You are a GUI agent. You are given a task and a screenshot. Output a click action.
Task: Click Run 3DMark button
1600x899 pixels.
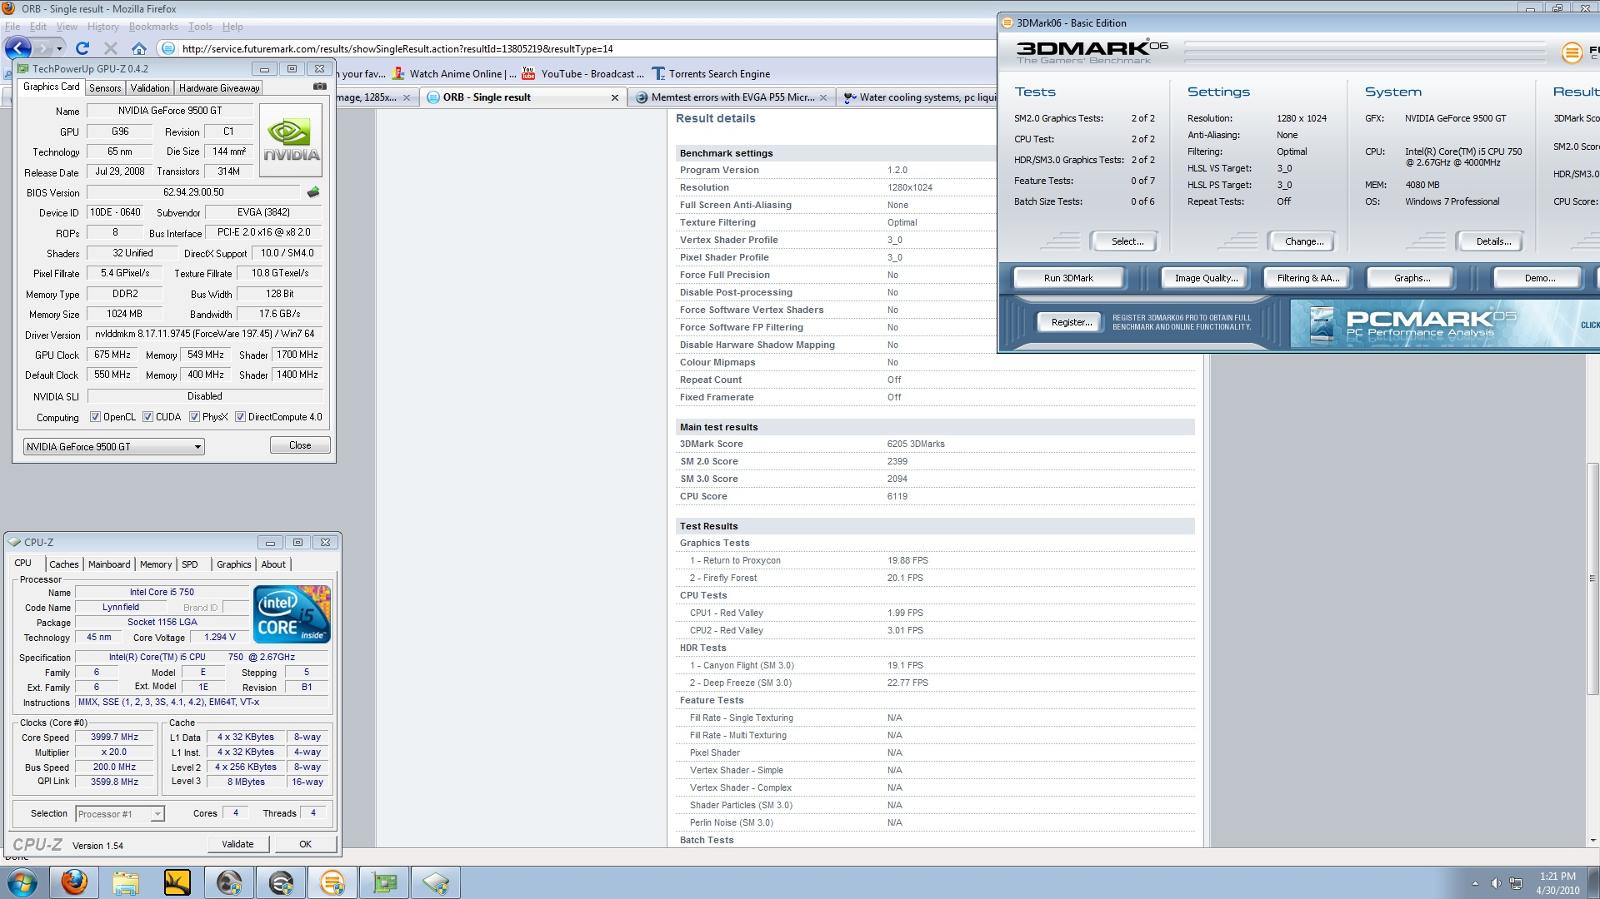coord(1069,278)
